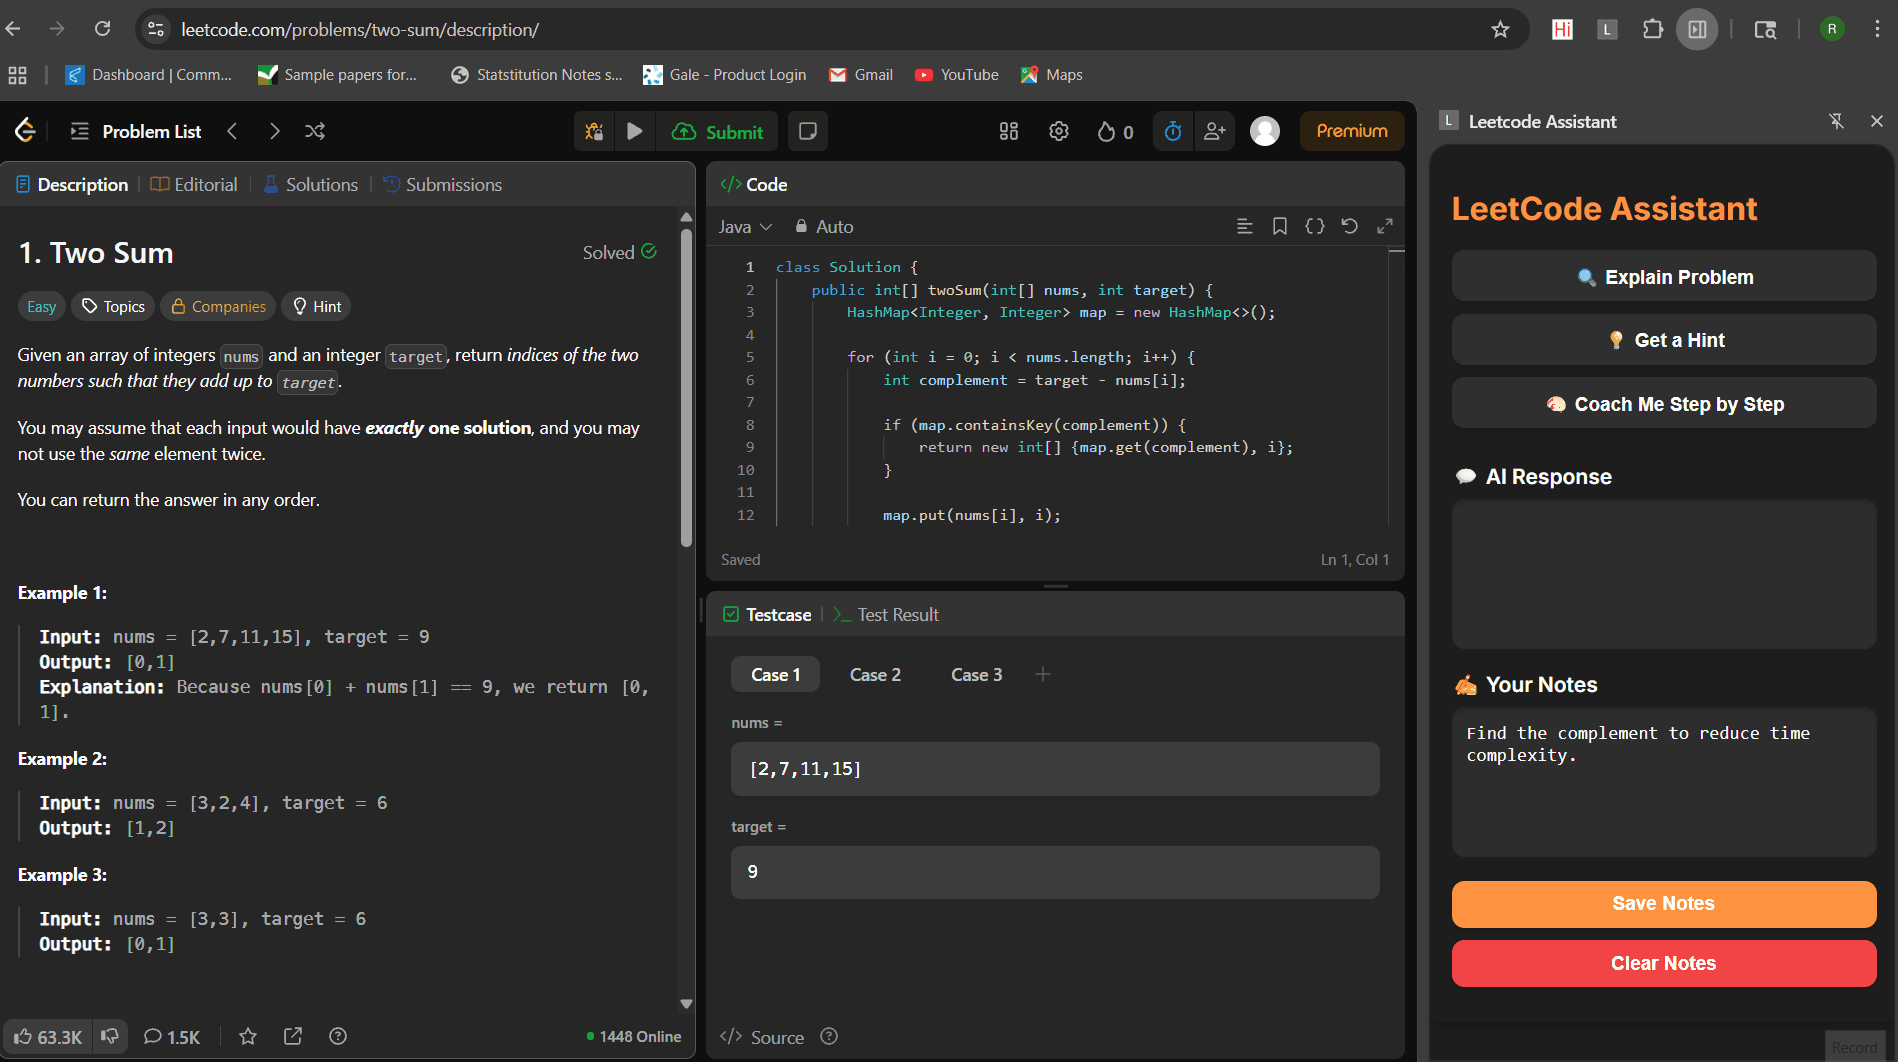Toggle the thumbs down dislike button

110,1036
